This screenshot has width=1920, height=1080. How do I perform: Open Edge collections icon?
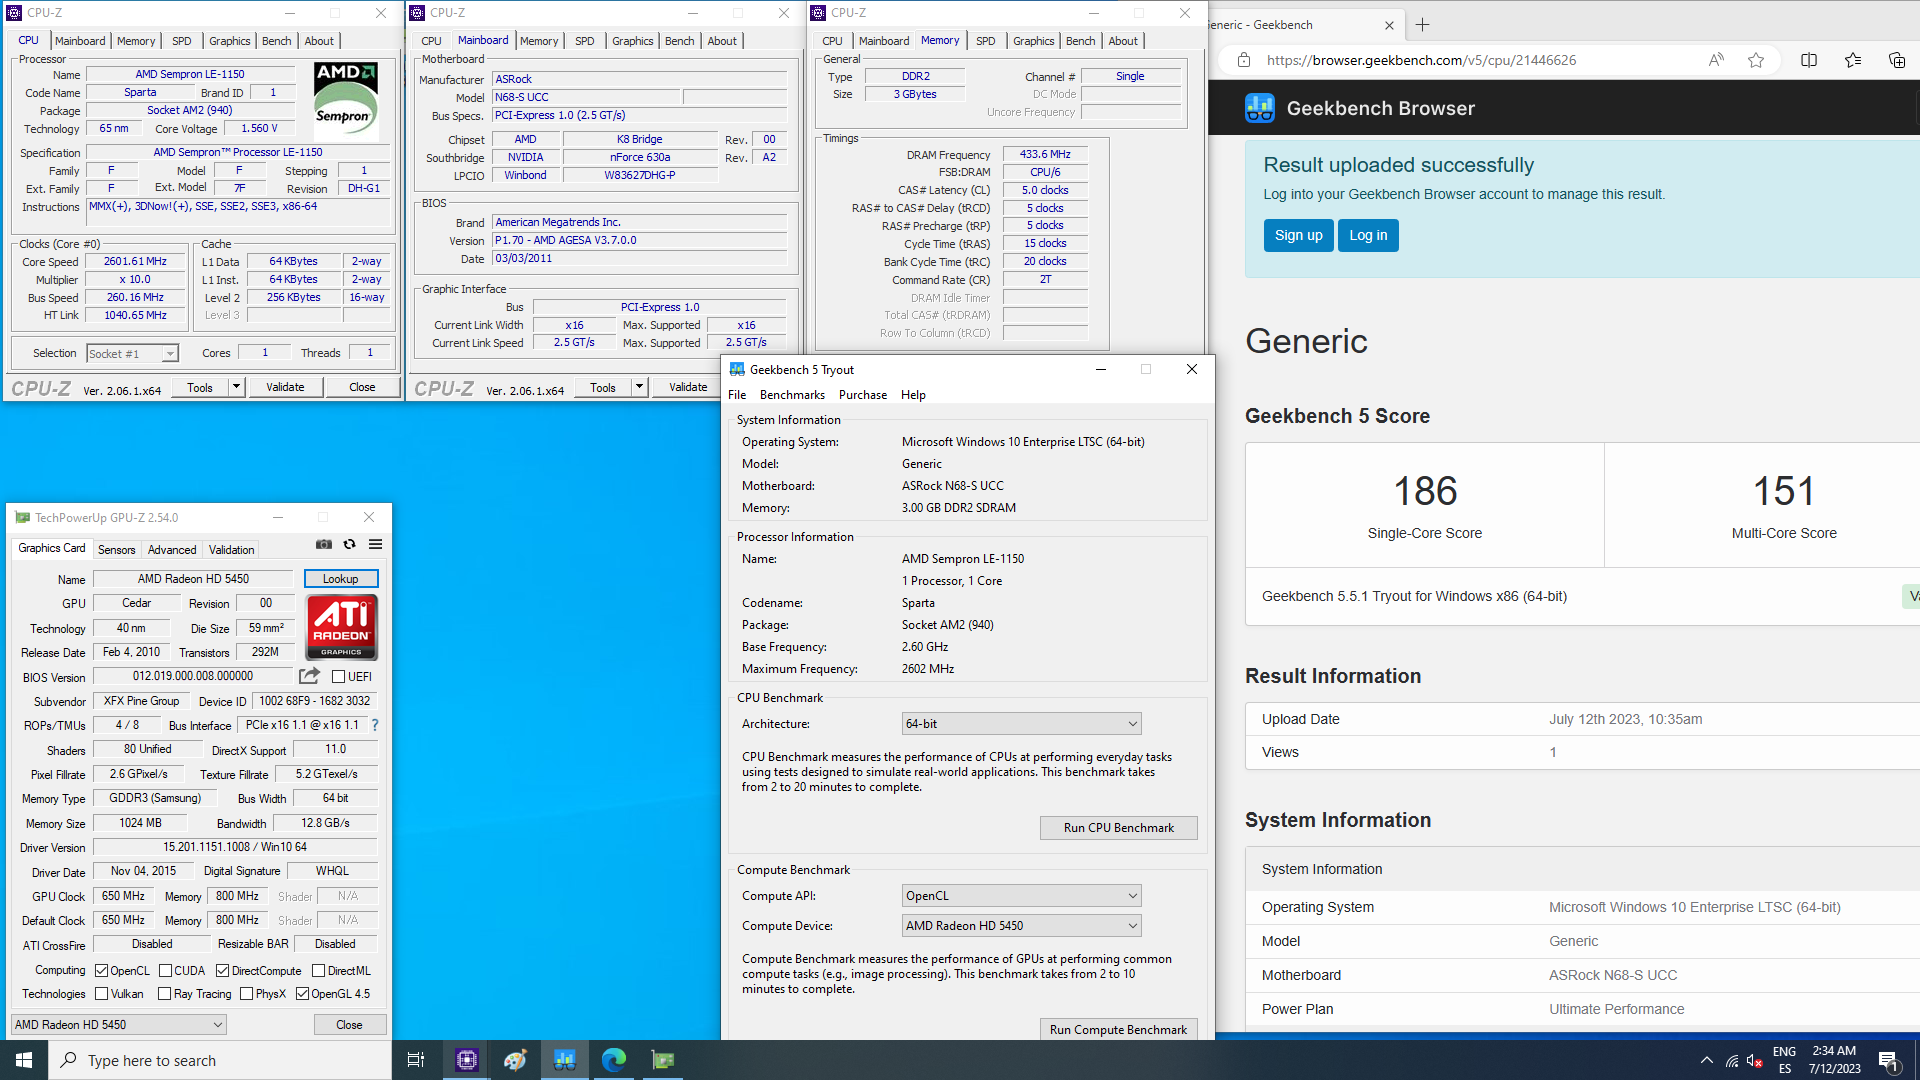1896,60
